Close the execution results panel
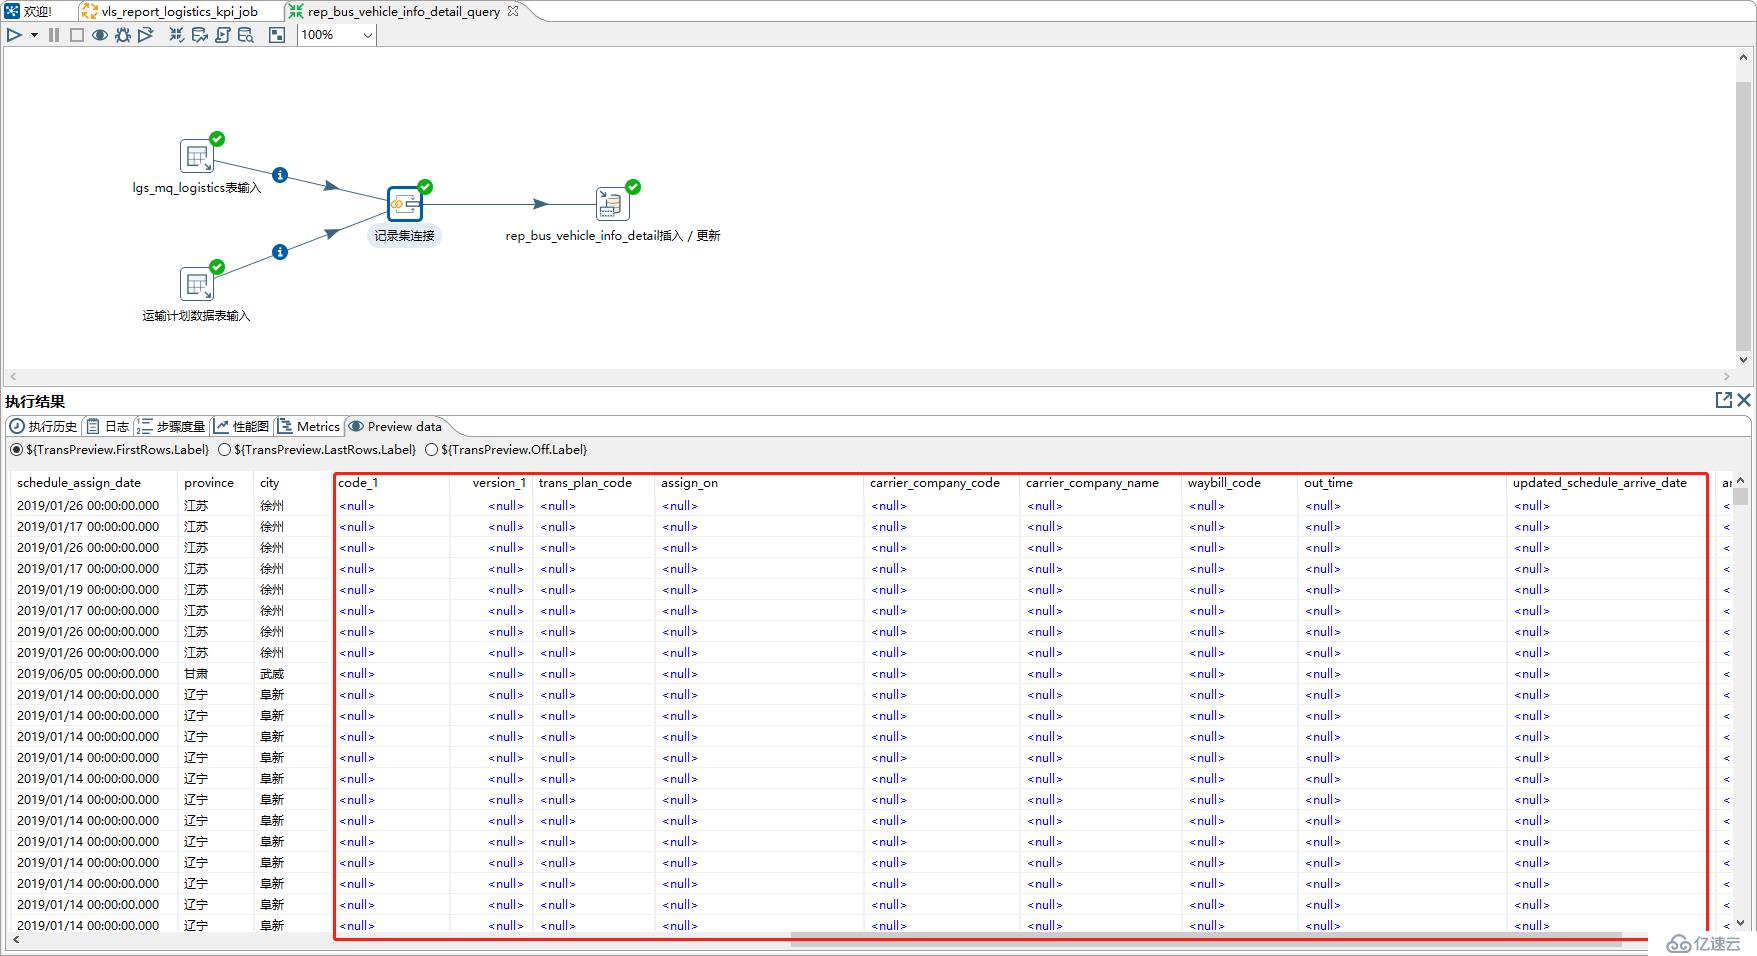The width and height of the screenshot is (1757, 956). click(x=1744, y=400)
